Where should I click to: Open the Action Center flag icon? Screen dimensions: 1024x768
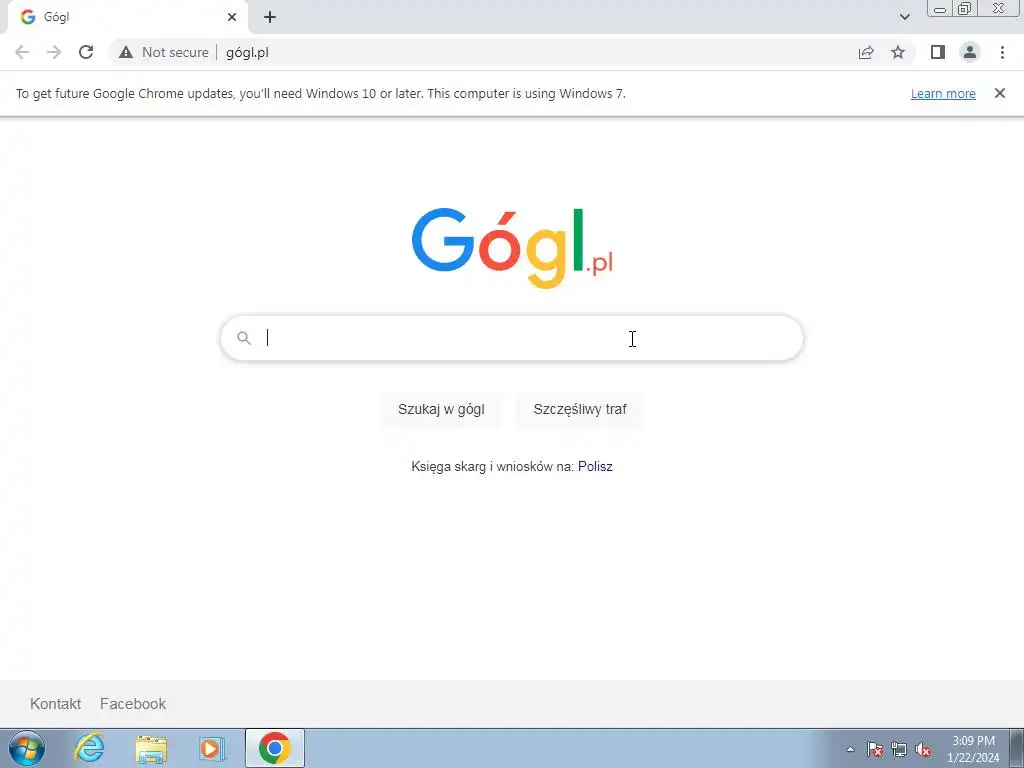click(x=875, y=749)
